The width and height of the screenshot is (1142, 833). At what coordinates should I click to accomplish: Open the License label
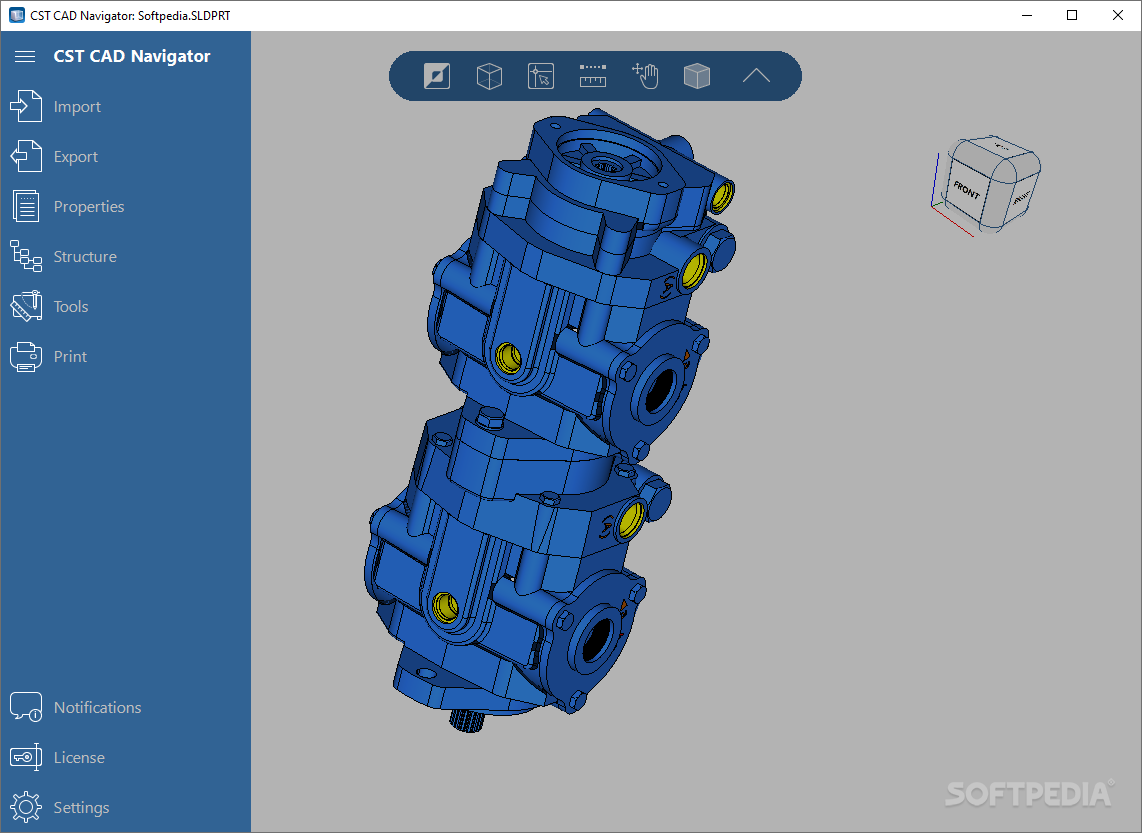pyautogui.click(x=79, y=758)
